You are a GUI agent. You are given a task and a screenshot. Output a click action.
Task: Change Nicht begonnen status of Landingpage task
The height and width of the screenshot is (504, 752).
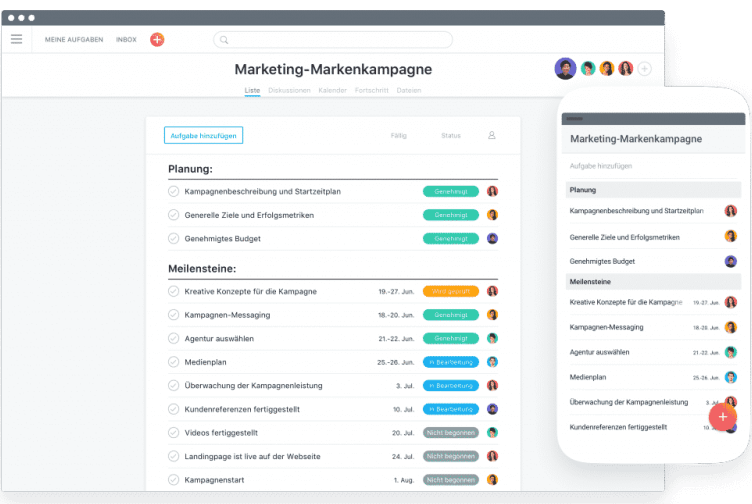[x=451, y=456]
